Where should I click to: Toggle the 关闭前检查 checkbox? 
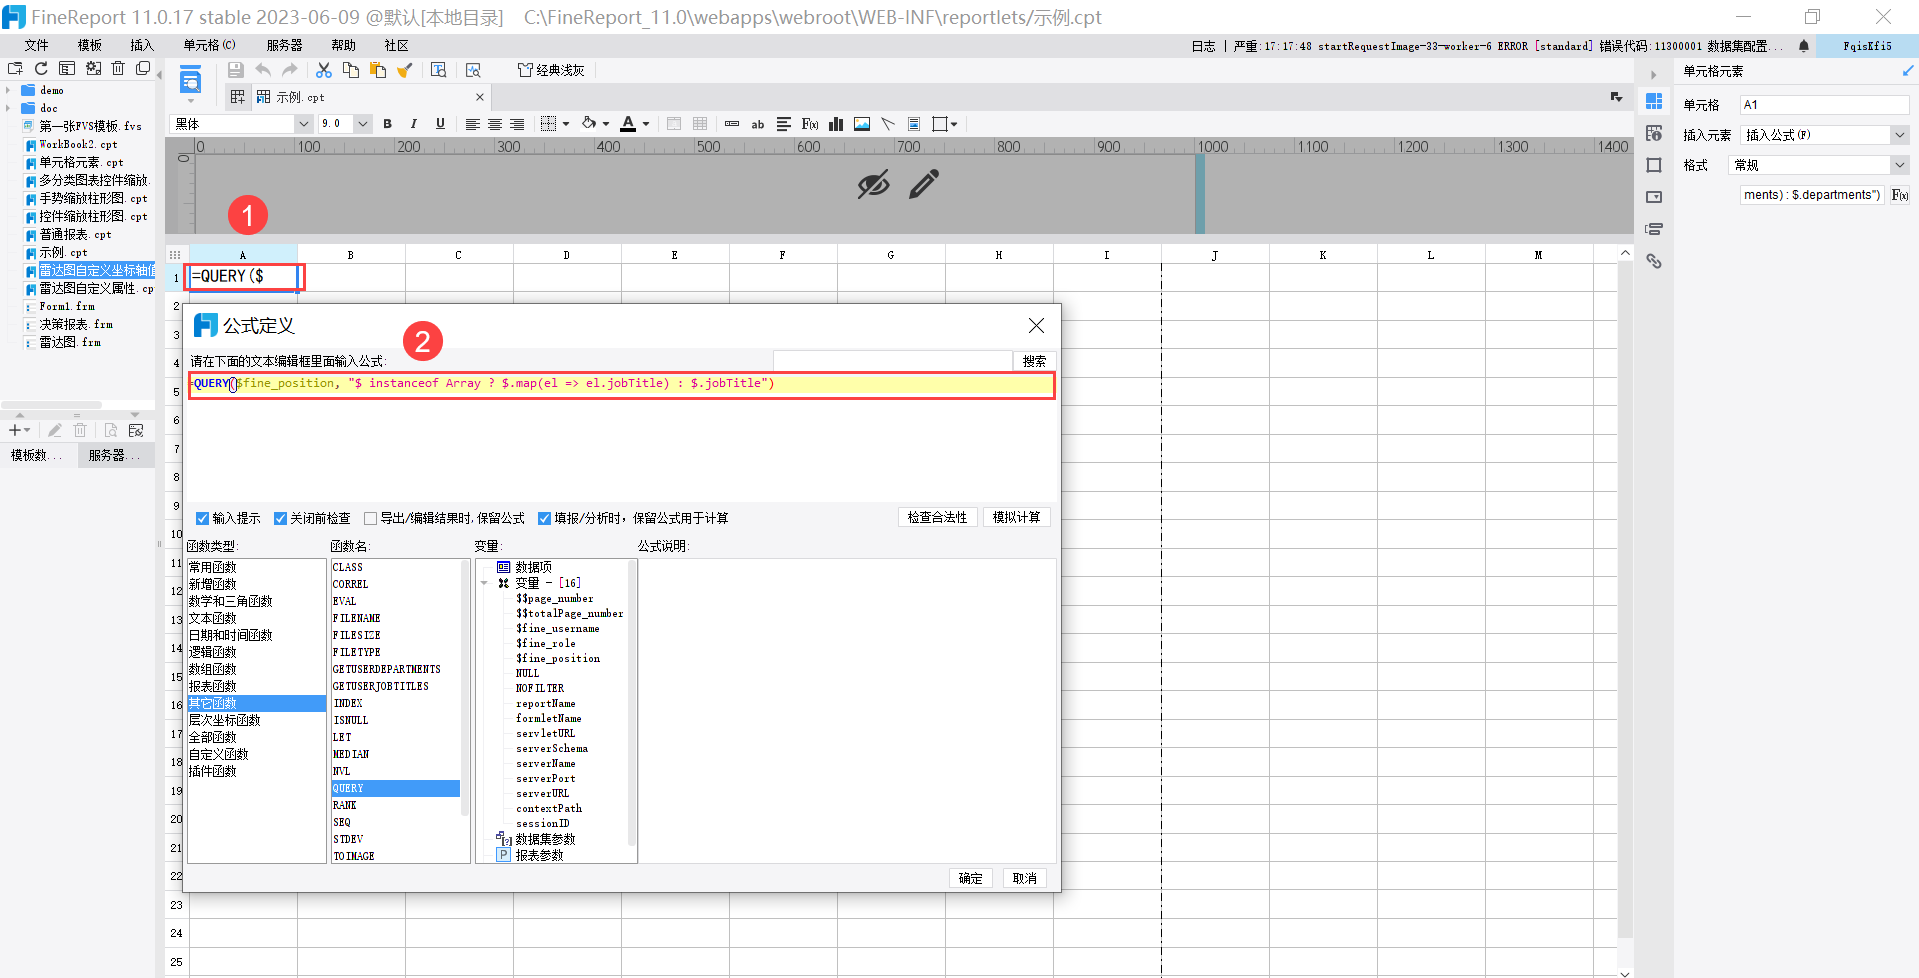281,518
